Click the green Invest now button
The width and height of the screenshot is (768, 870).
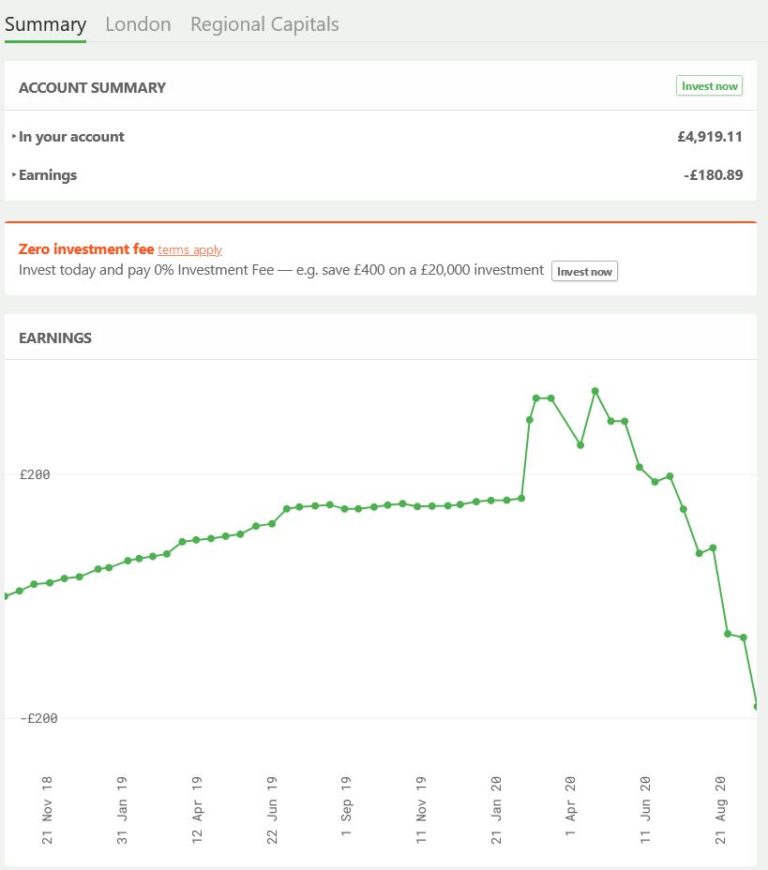(x=709, y=86)
